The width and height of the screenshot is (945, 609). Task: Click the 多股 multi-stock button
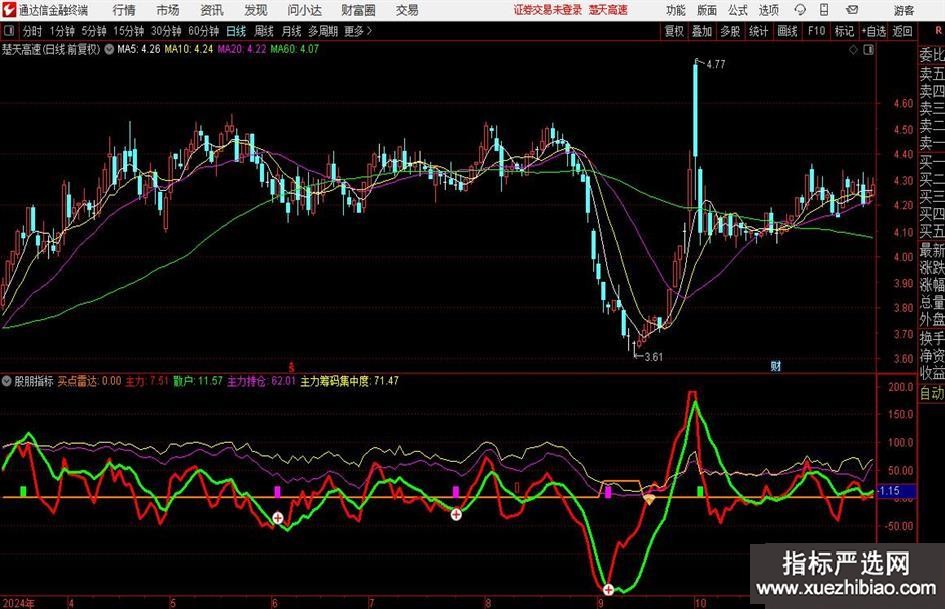click(x=730, y=31)
